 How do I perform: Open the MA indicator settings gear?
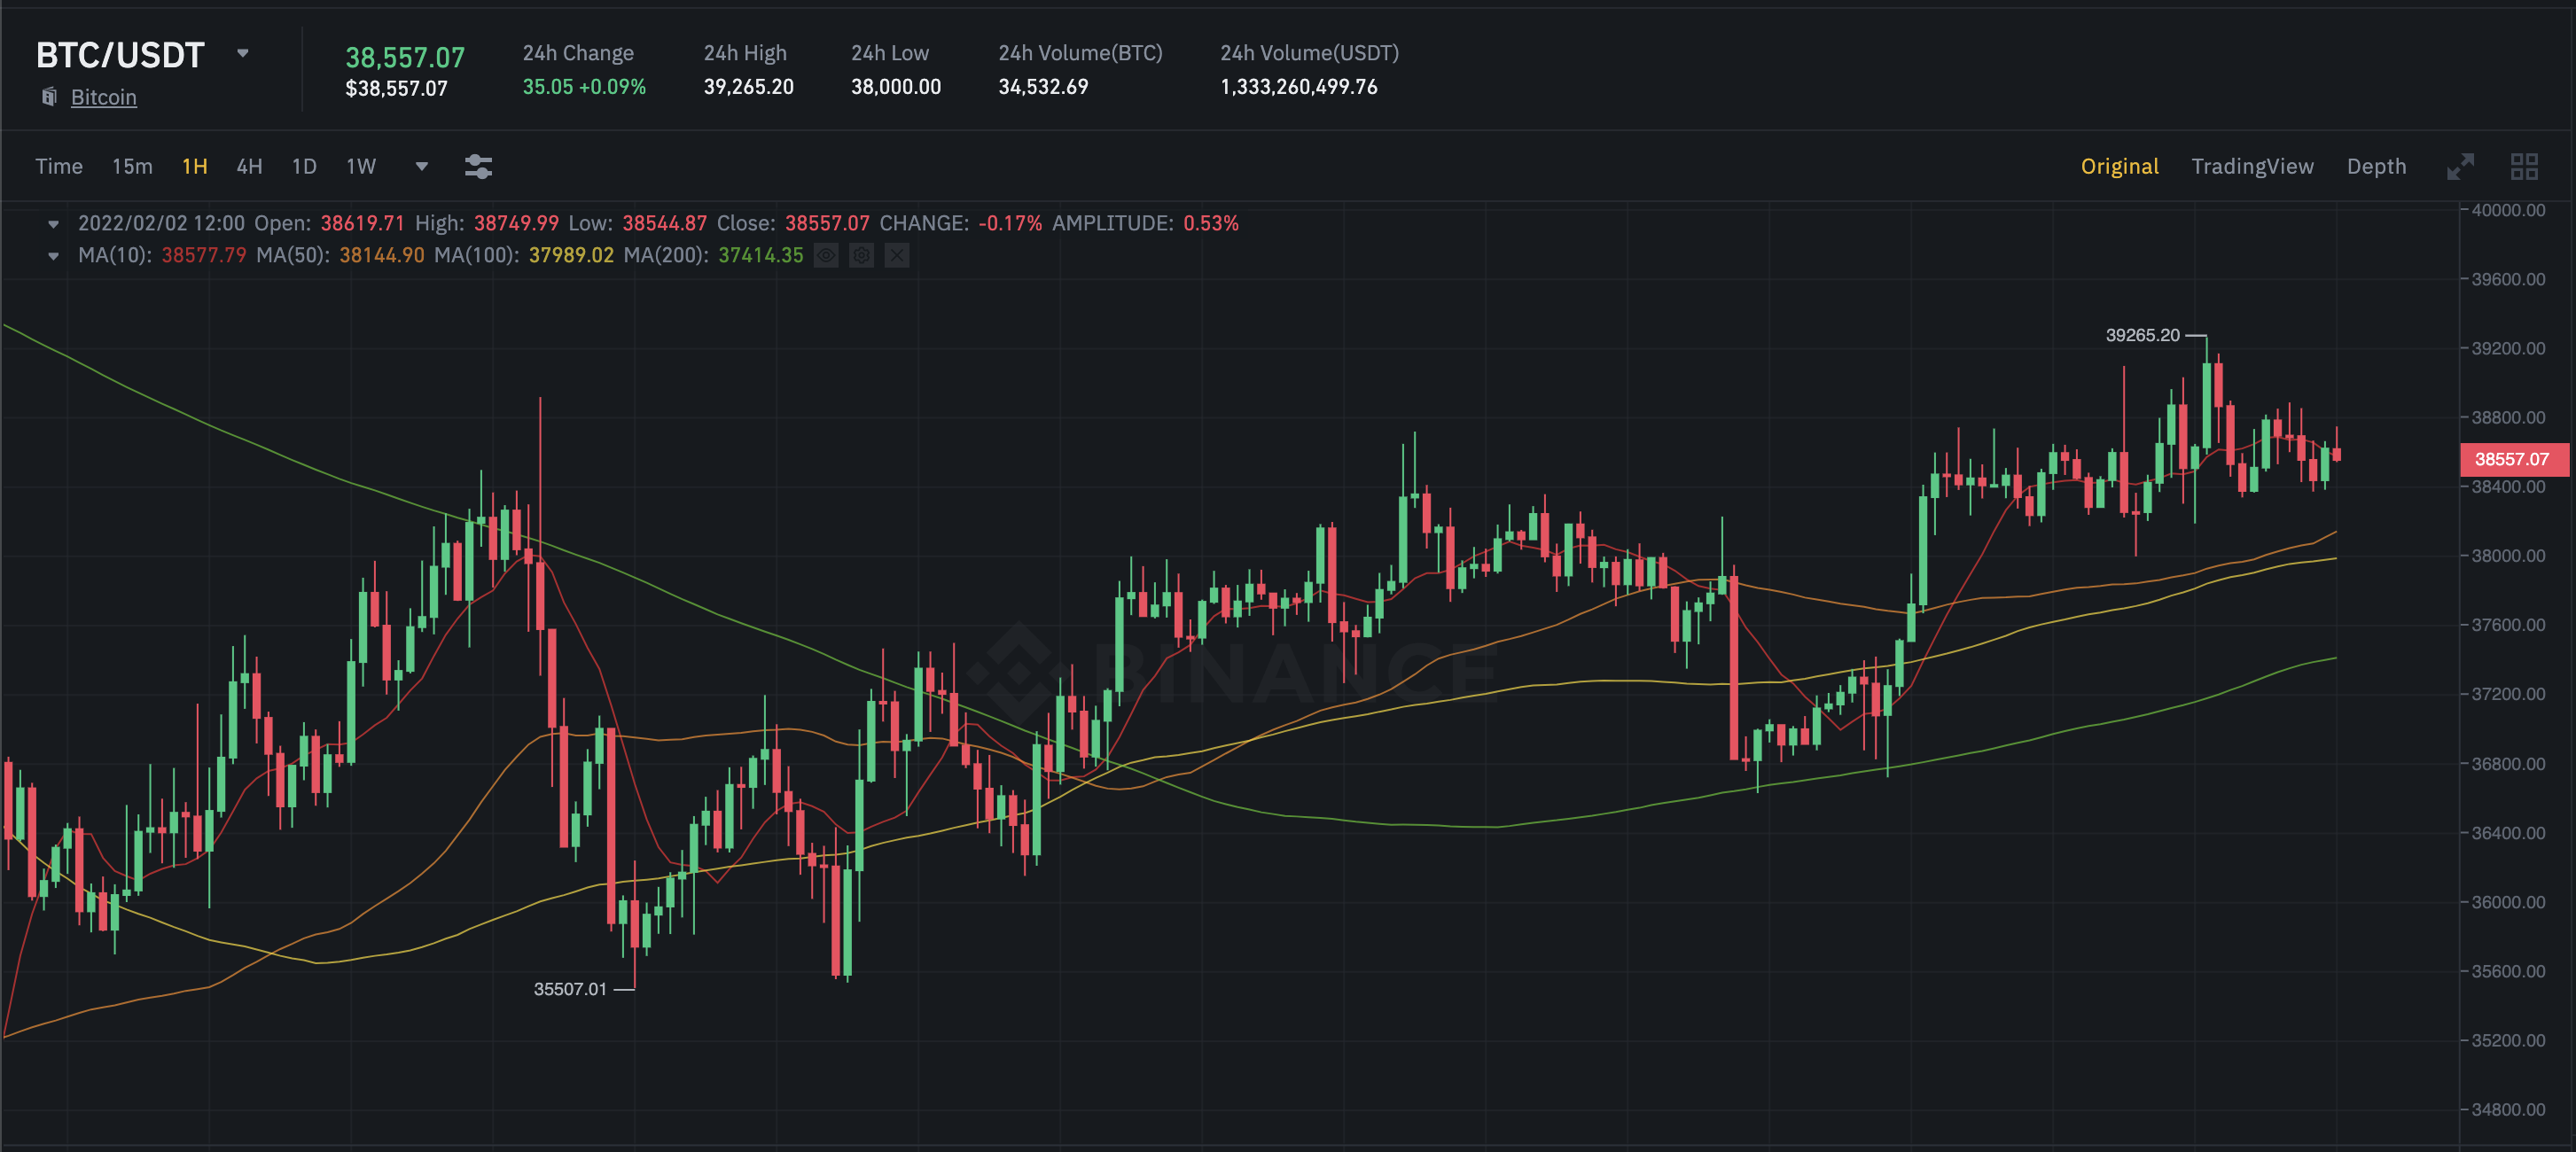(x=861, y=256)
